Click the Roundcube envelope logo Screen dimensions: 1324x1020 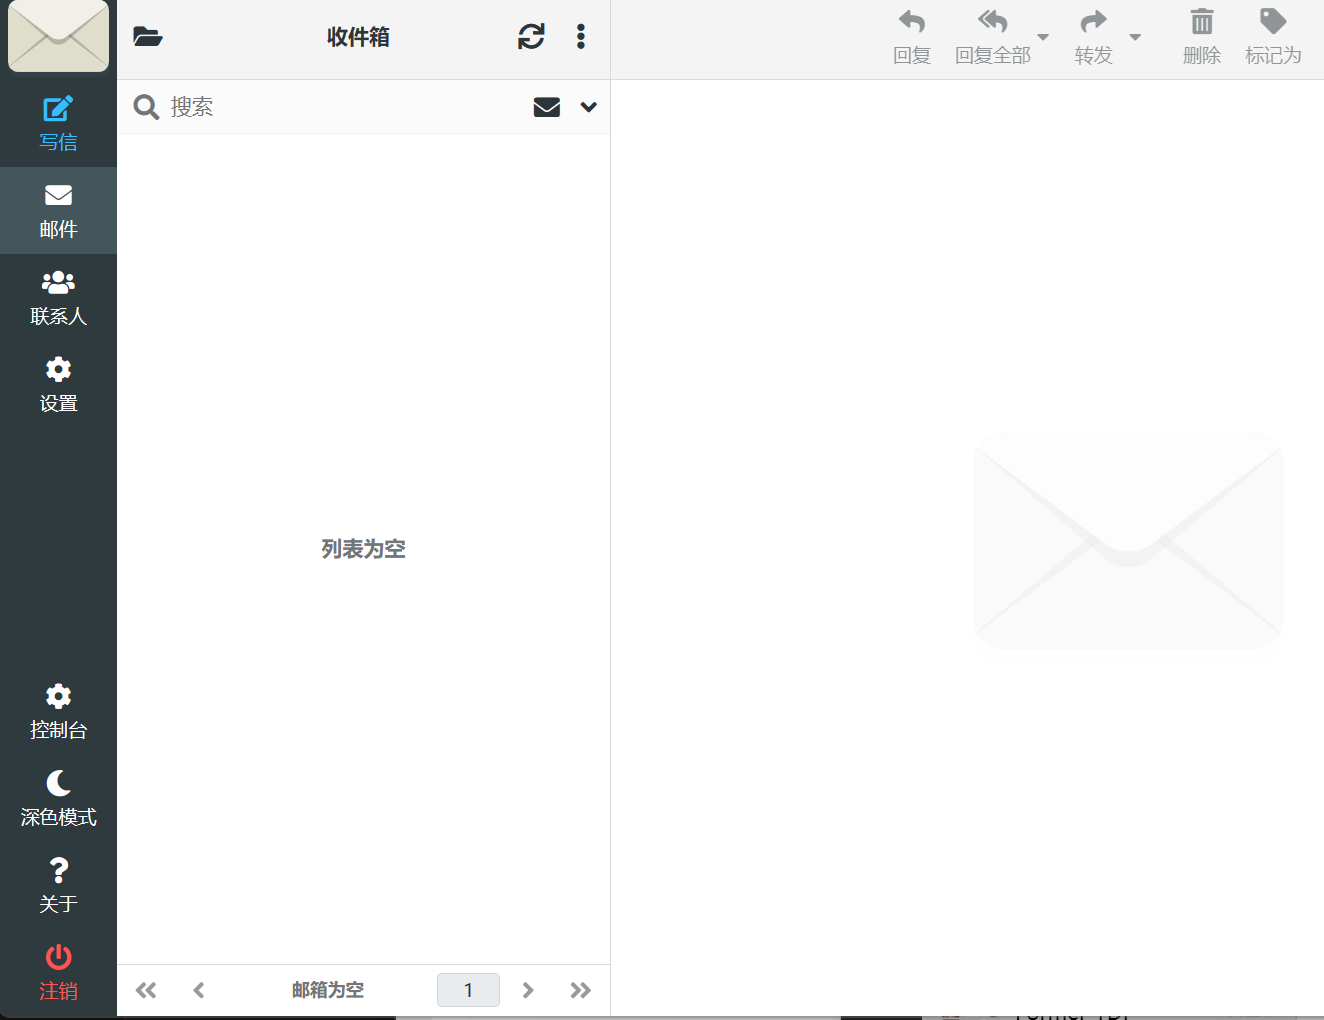tap(58, 36)
